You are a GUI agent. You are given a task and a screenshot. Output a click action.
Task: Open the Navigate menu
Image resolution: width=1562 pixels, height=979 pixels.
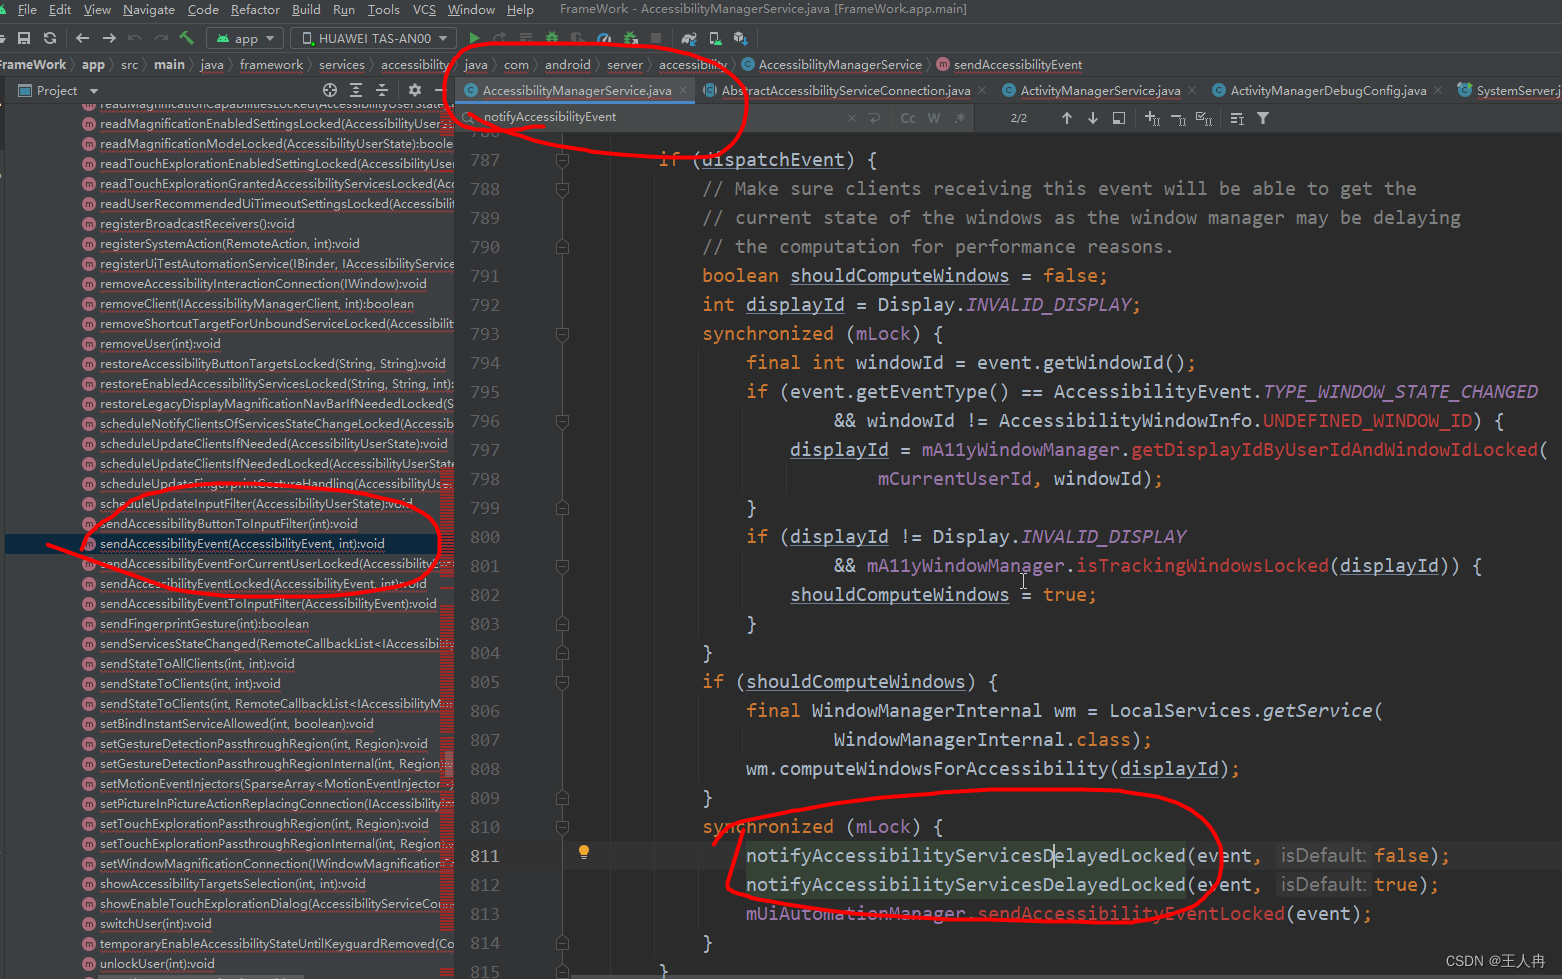tap(149, 9)
